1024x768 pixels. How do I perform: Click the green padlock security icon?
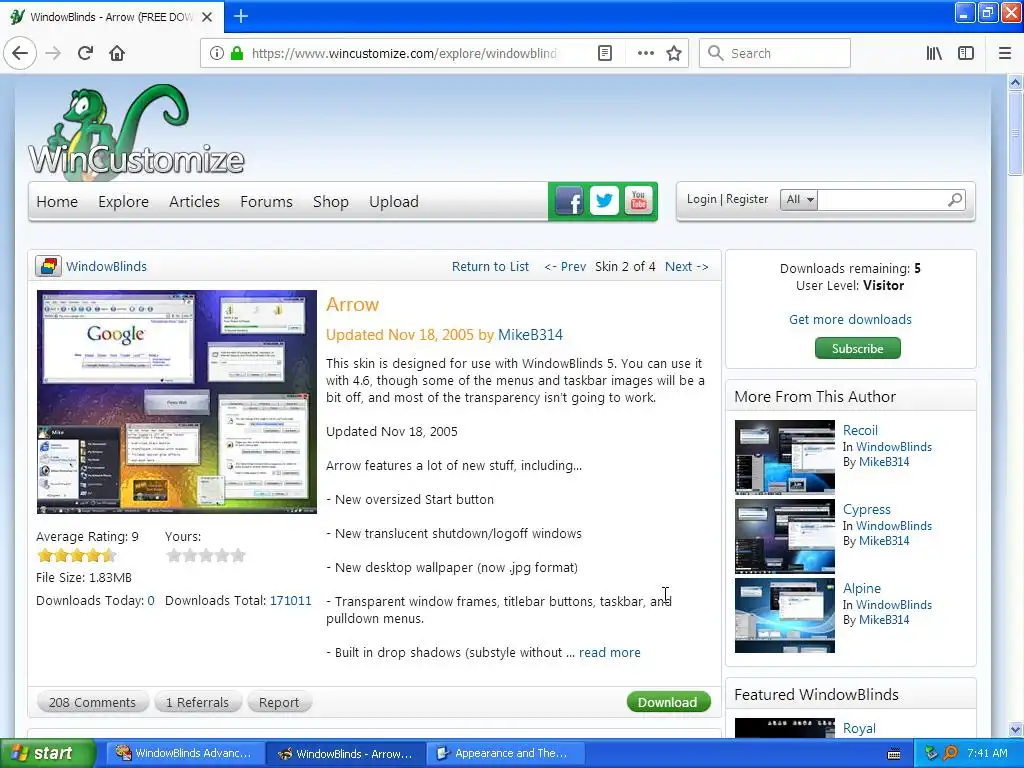(237, 54)
